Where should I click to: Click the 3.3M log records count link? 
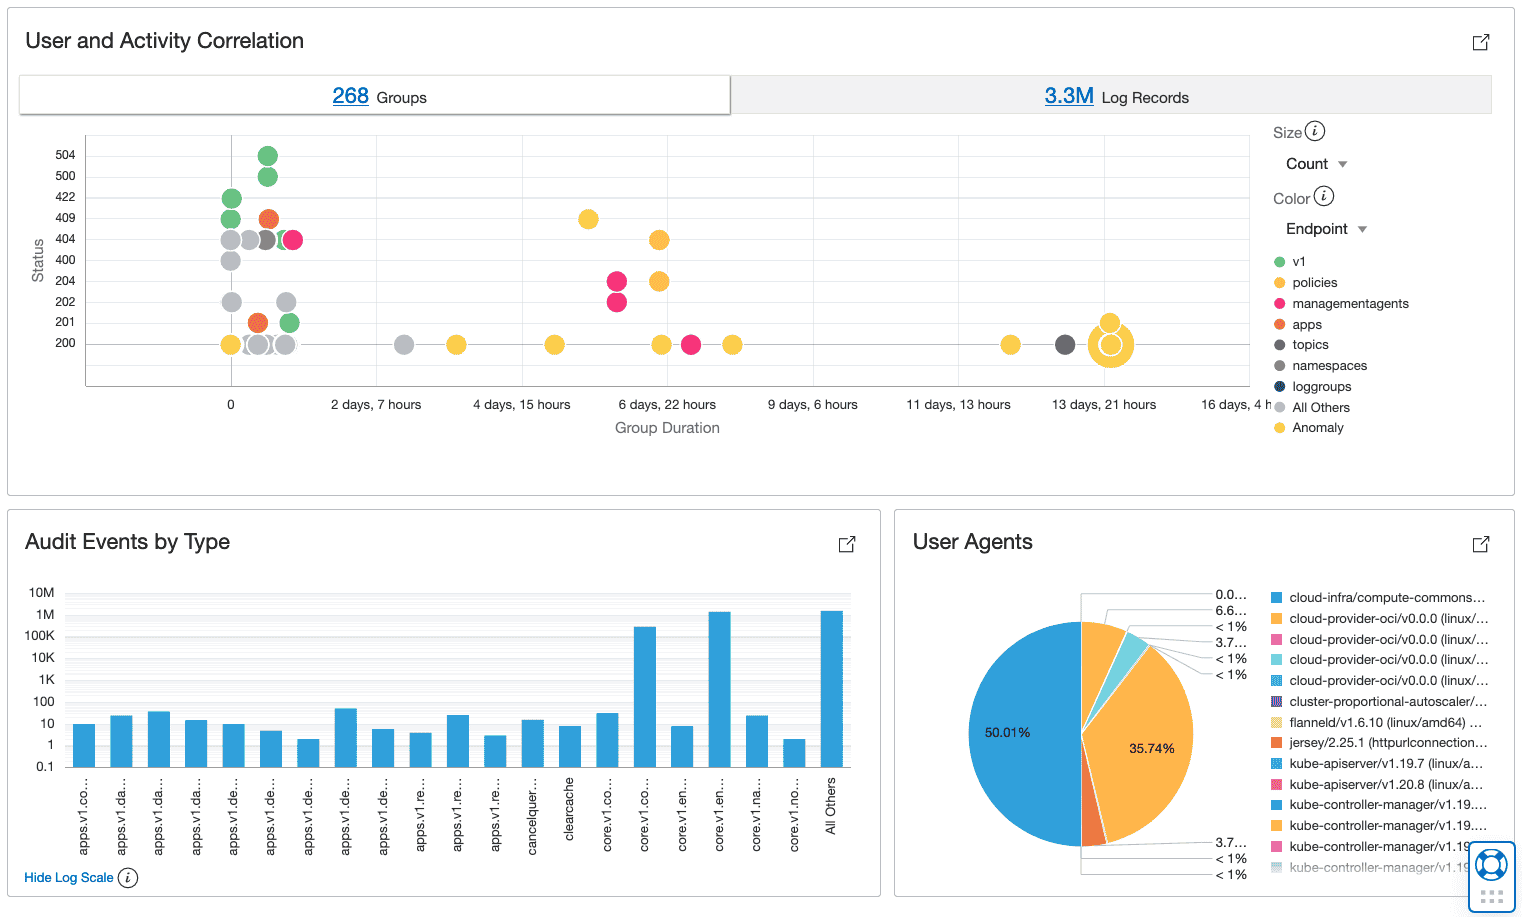[x=1068, y=96]
